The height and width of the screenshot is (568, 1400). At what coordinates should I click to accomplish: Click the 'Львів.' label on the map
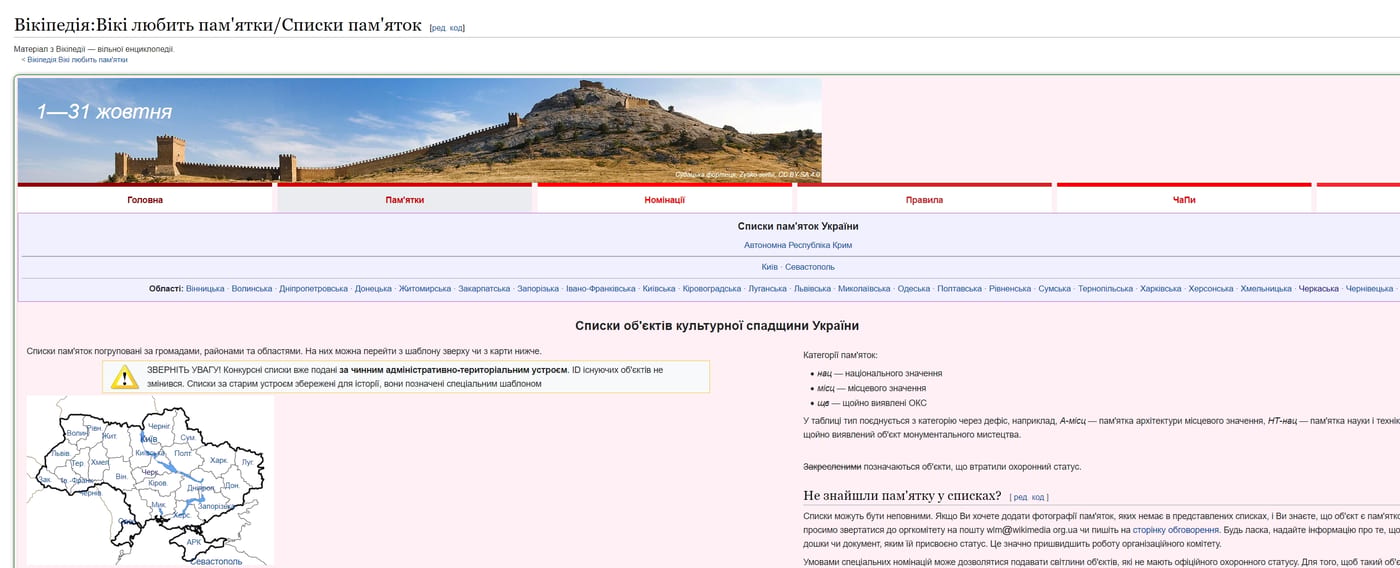click(61, 454)
